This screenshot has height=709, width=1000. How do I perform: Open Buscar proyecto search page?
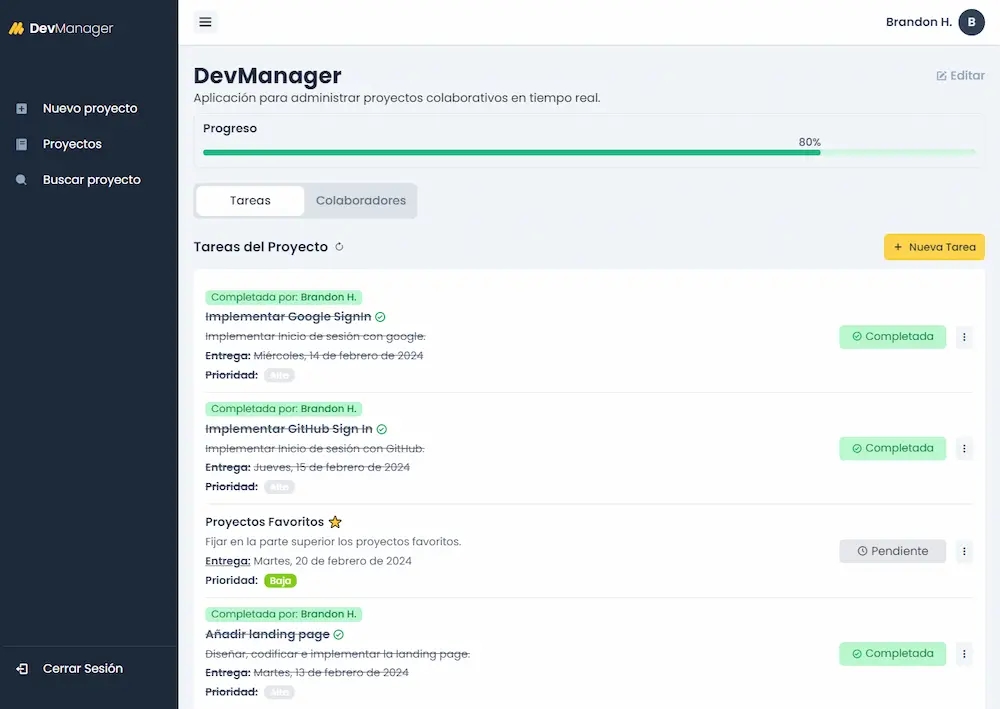point(91,180)
